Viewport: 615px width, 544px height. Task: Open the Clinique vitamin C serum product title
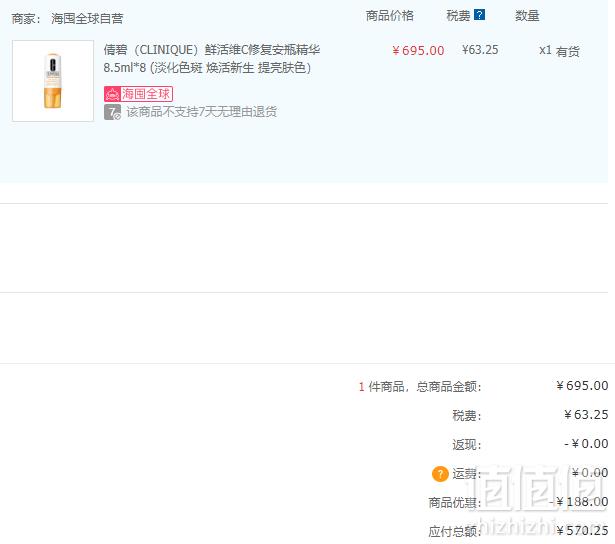click(x=212, y=59)
